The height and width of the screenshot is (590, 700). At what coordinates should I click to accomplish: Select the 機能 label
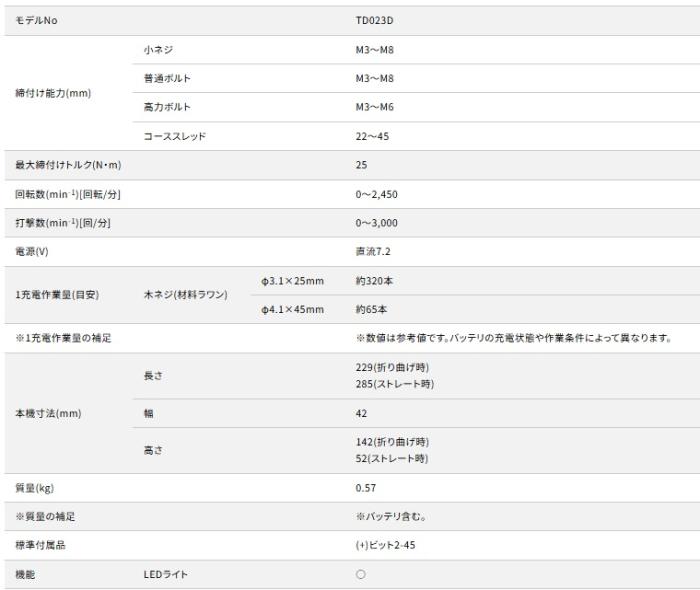tap(25, 574)
